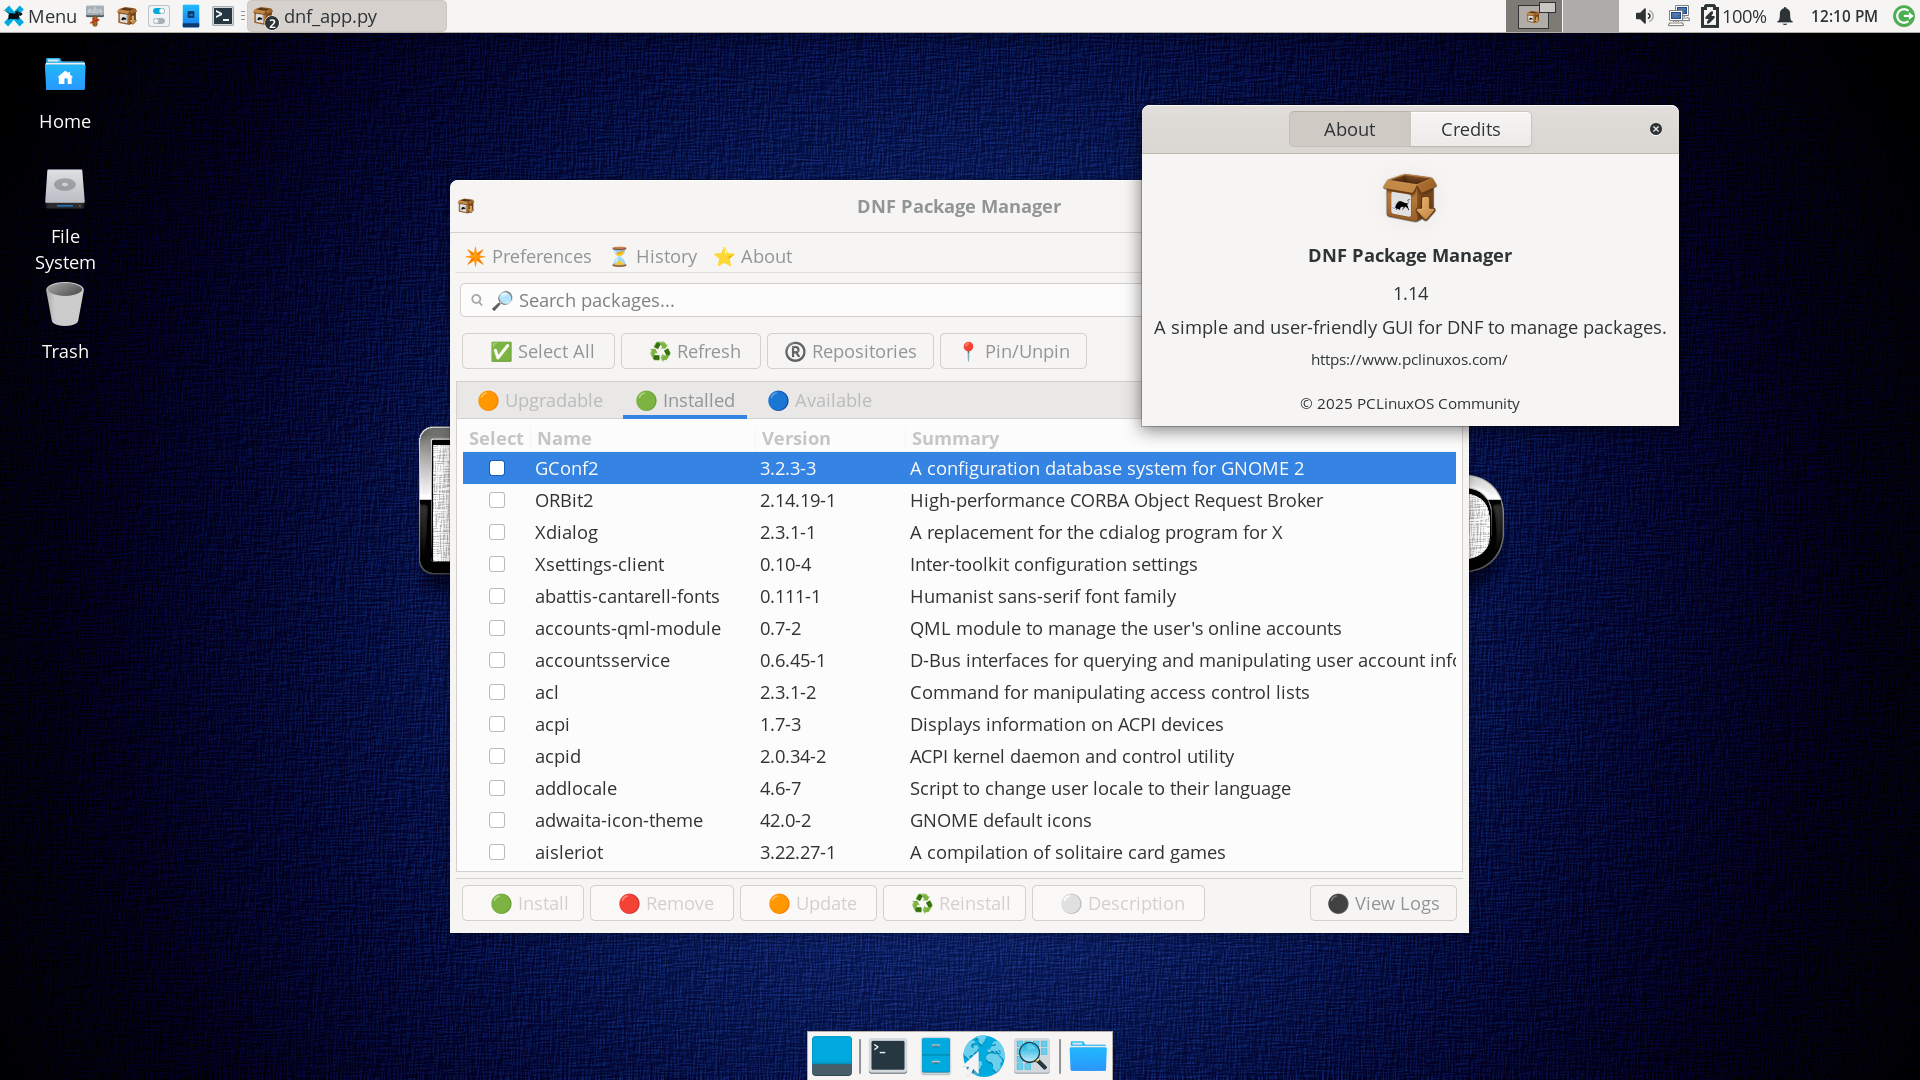Image resolution: width=1920 pixels, height=1080 pixels.
Task: Tick the checkbox for Xdialog
Action: 497,532
